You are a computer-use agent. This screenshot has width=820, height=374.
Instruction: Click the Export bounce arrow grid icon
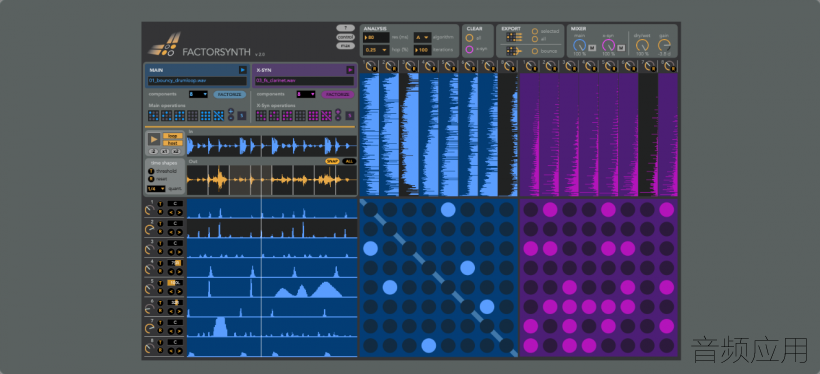click(x=515, y=51)
